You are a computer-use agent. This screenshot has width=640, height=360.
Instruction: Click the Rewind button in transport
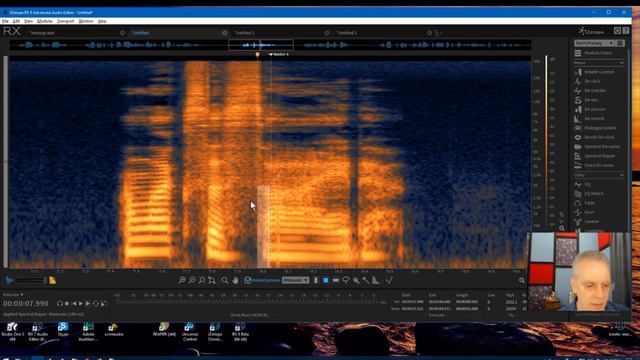click(74, 304)
